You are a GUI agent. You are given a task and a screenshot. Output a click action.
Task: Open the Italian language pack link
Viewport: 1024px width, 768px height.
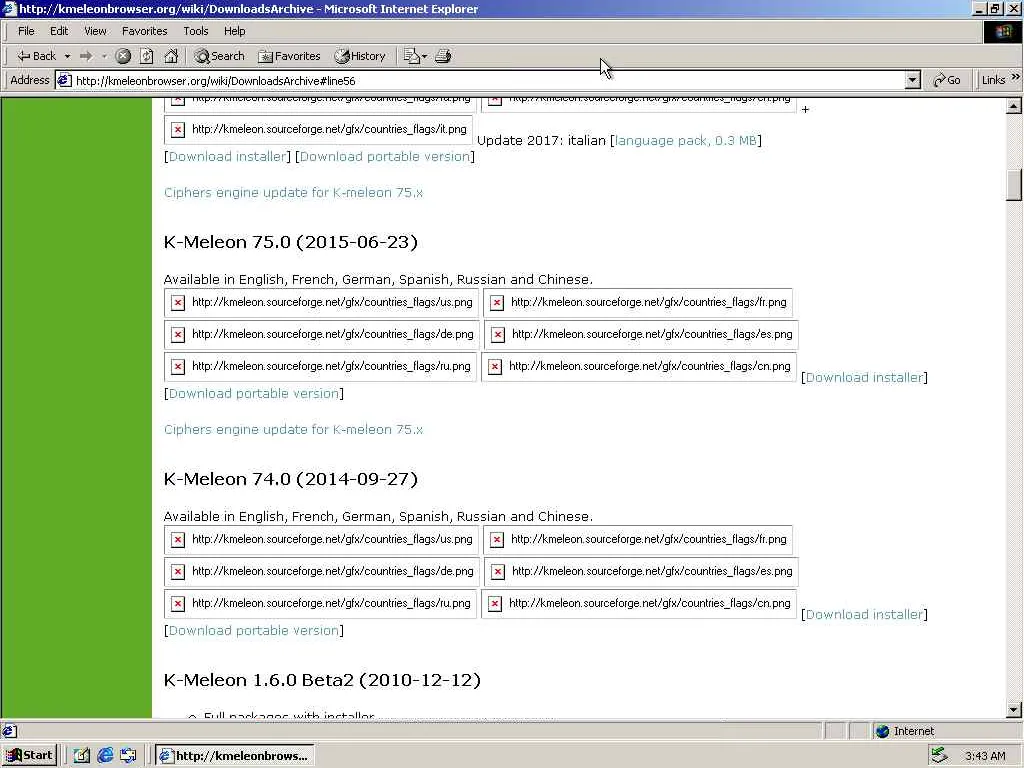(686, 140)
